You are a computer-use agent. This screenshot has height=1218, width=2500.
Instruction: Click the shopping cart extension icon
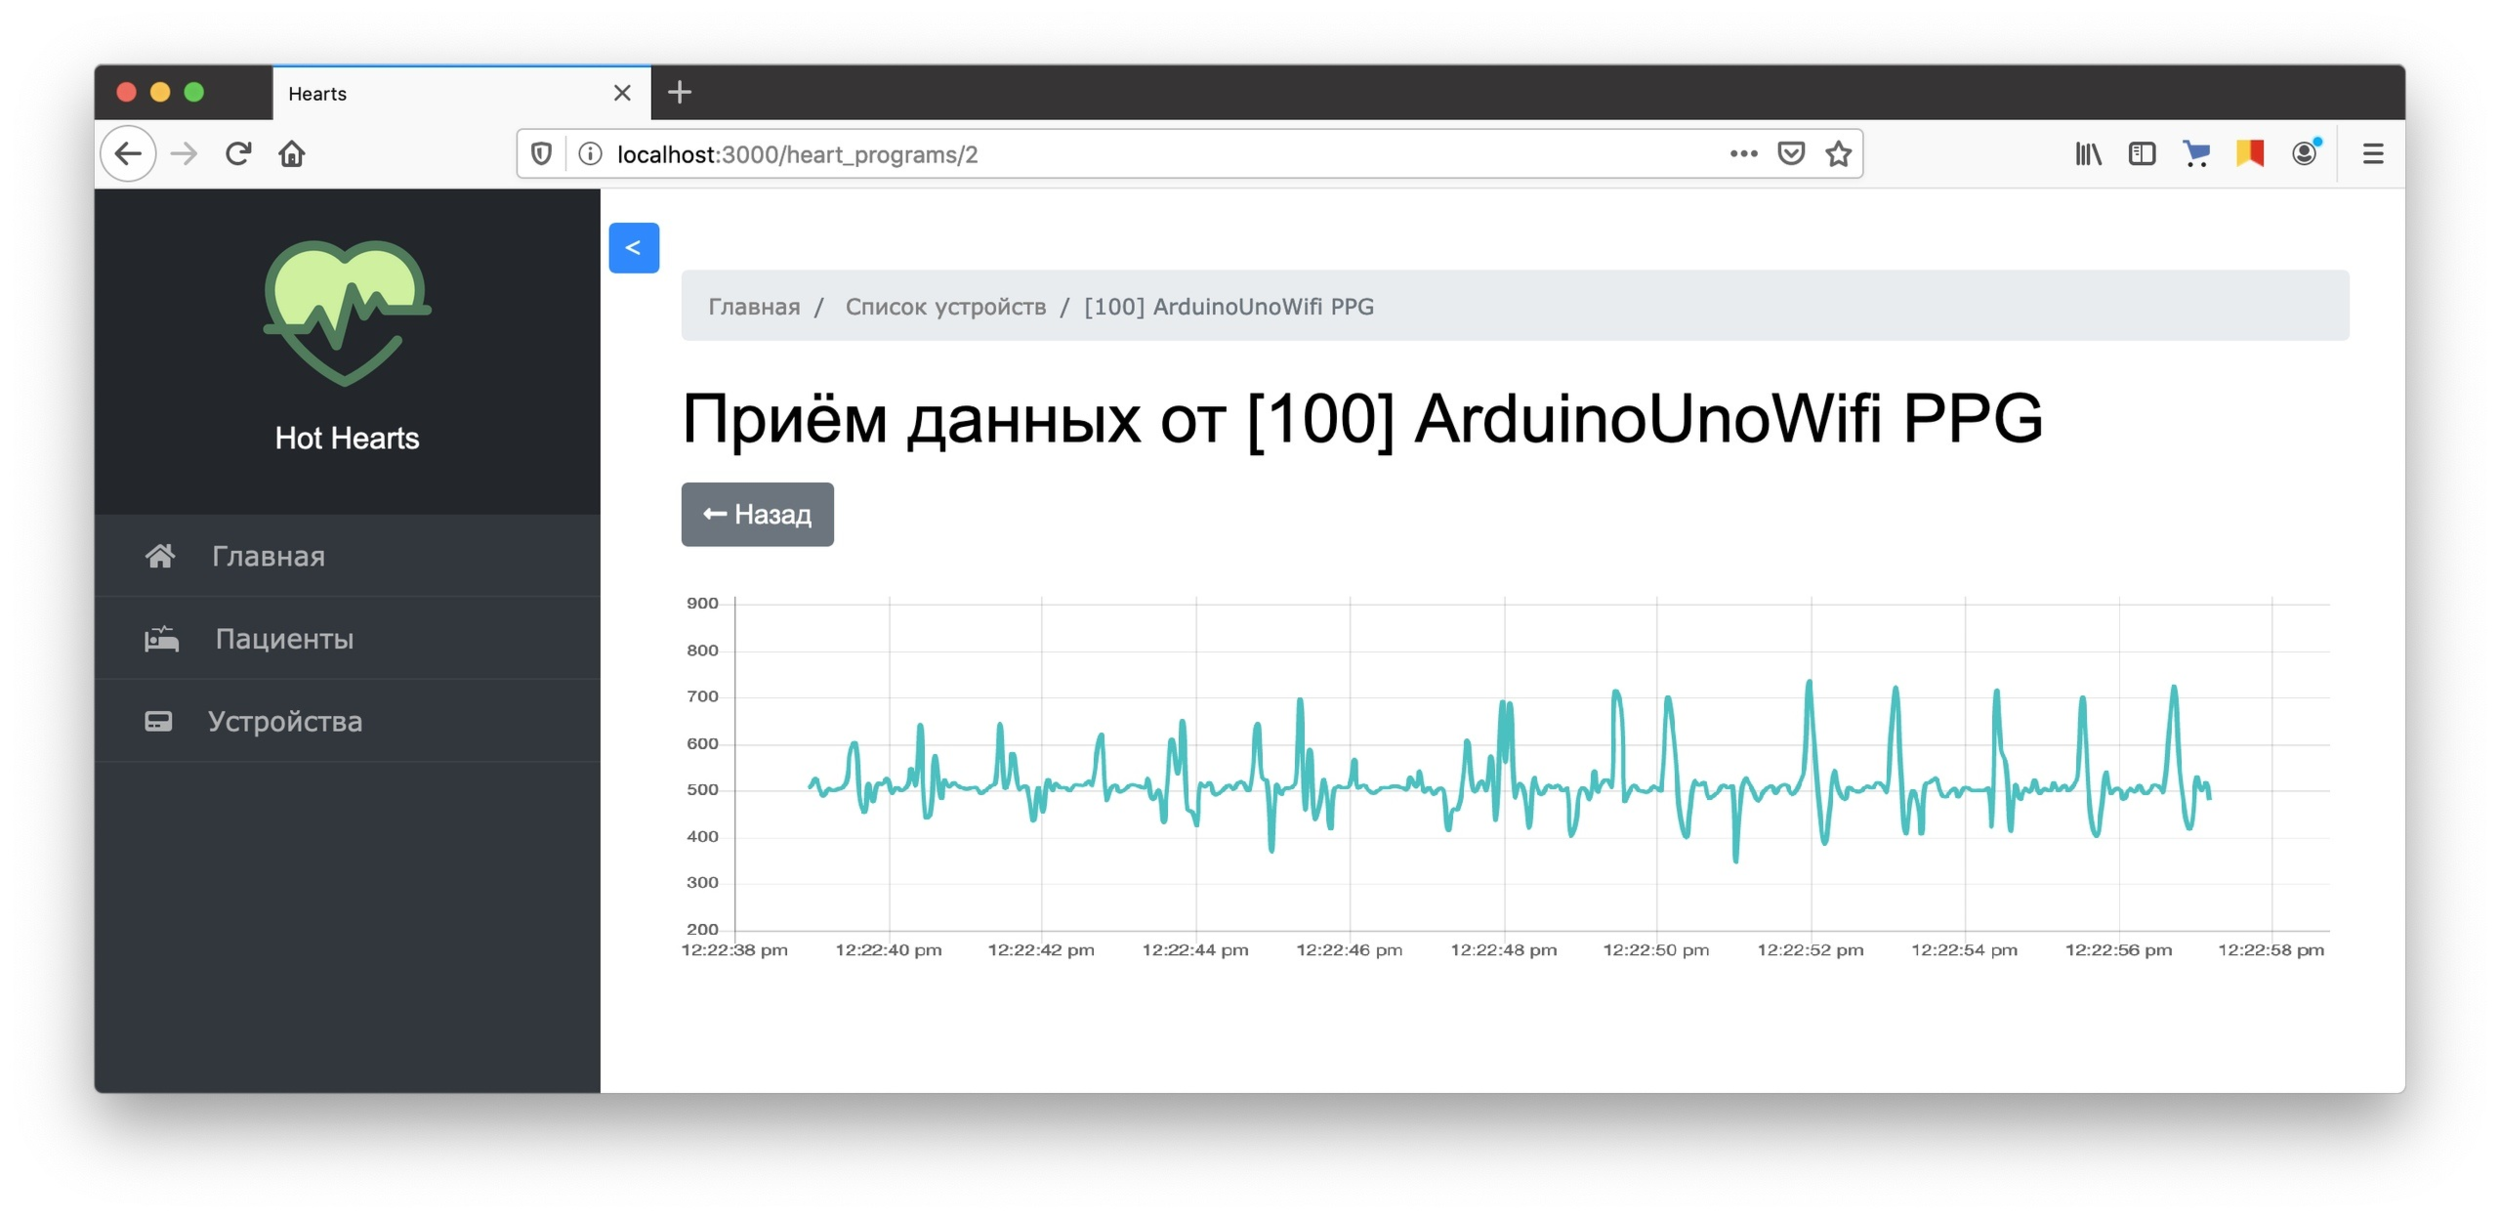pyautogui.click(x=2196, y=154)
